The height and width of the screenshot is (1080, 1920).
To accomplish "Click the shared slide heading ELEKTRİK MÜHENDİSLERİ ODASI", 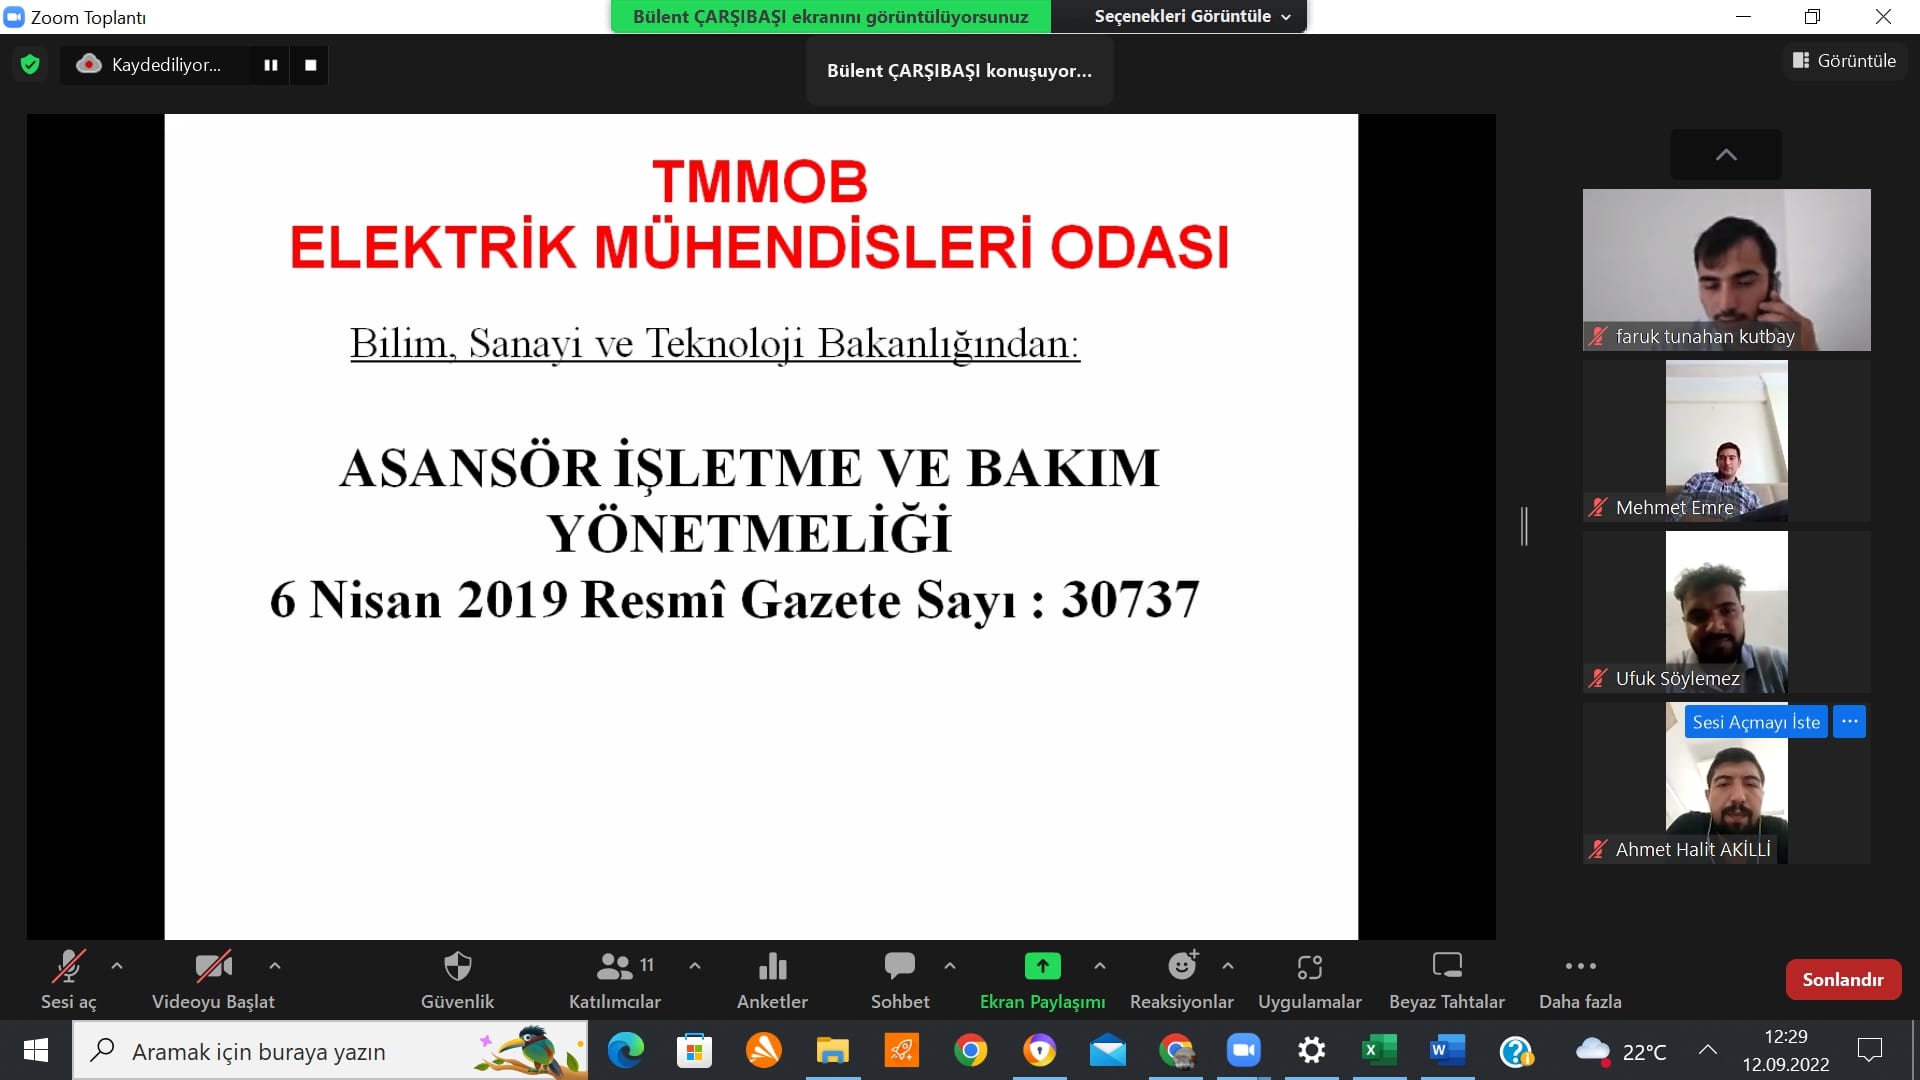I will (759, 247).
